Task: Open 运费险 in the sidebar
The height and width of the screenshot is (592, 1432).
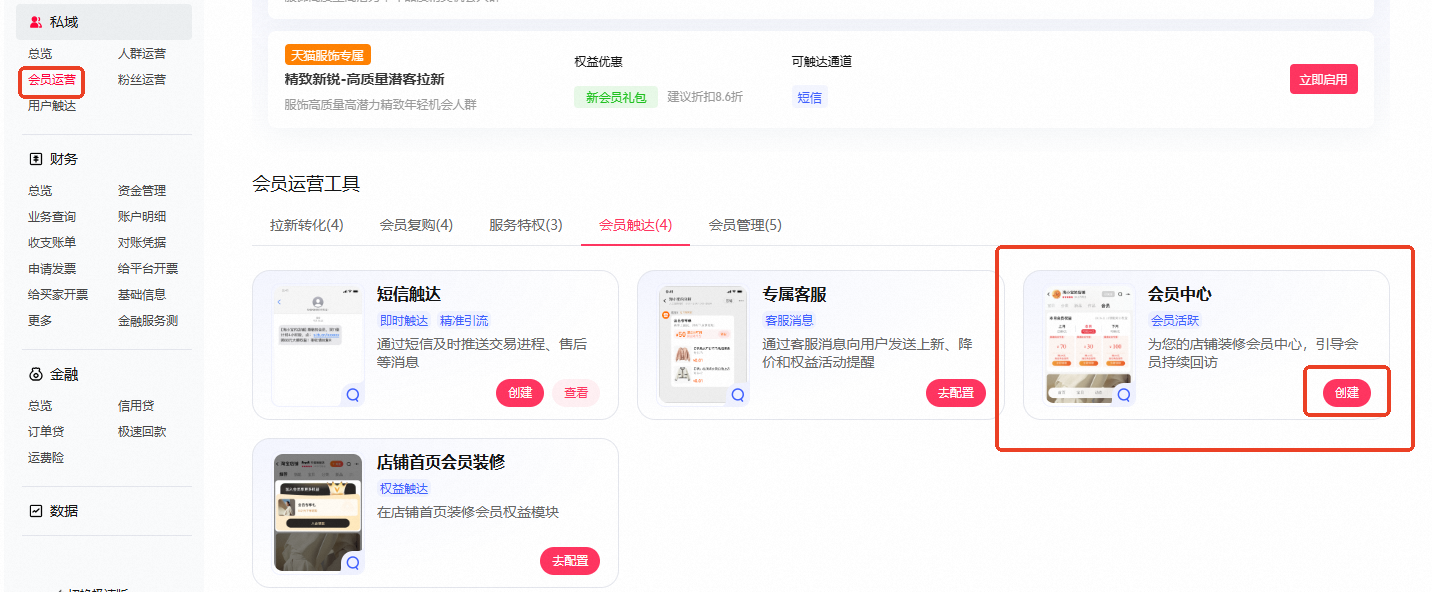Action: [x=46, y=458]
